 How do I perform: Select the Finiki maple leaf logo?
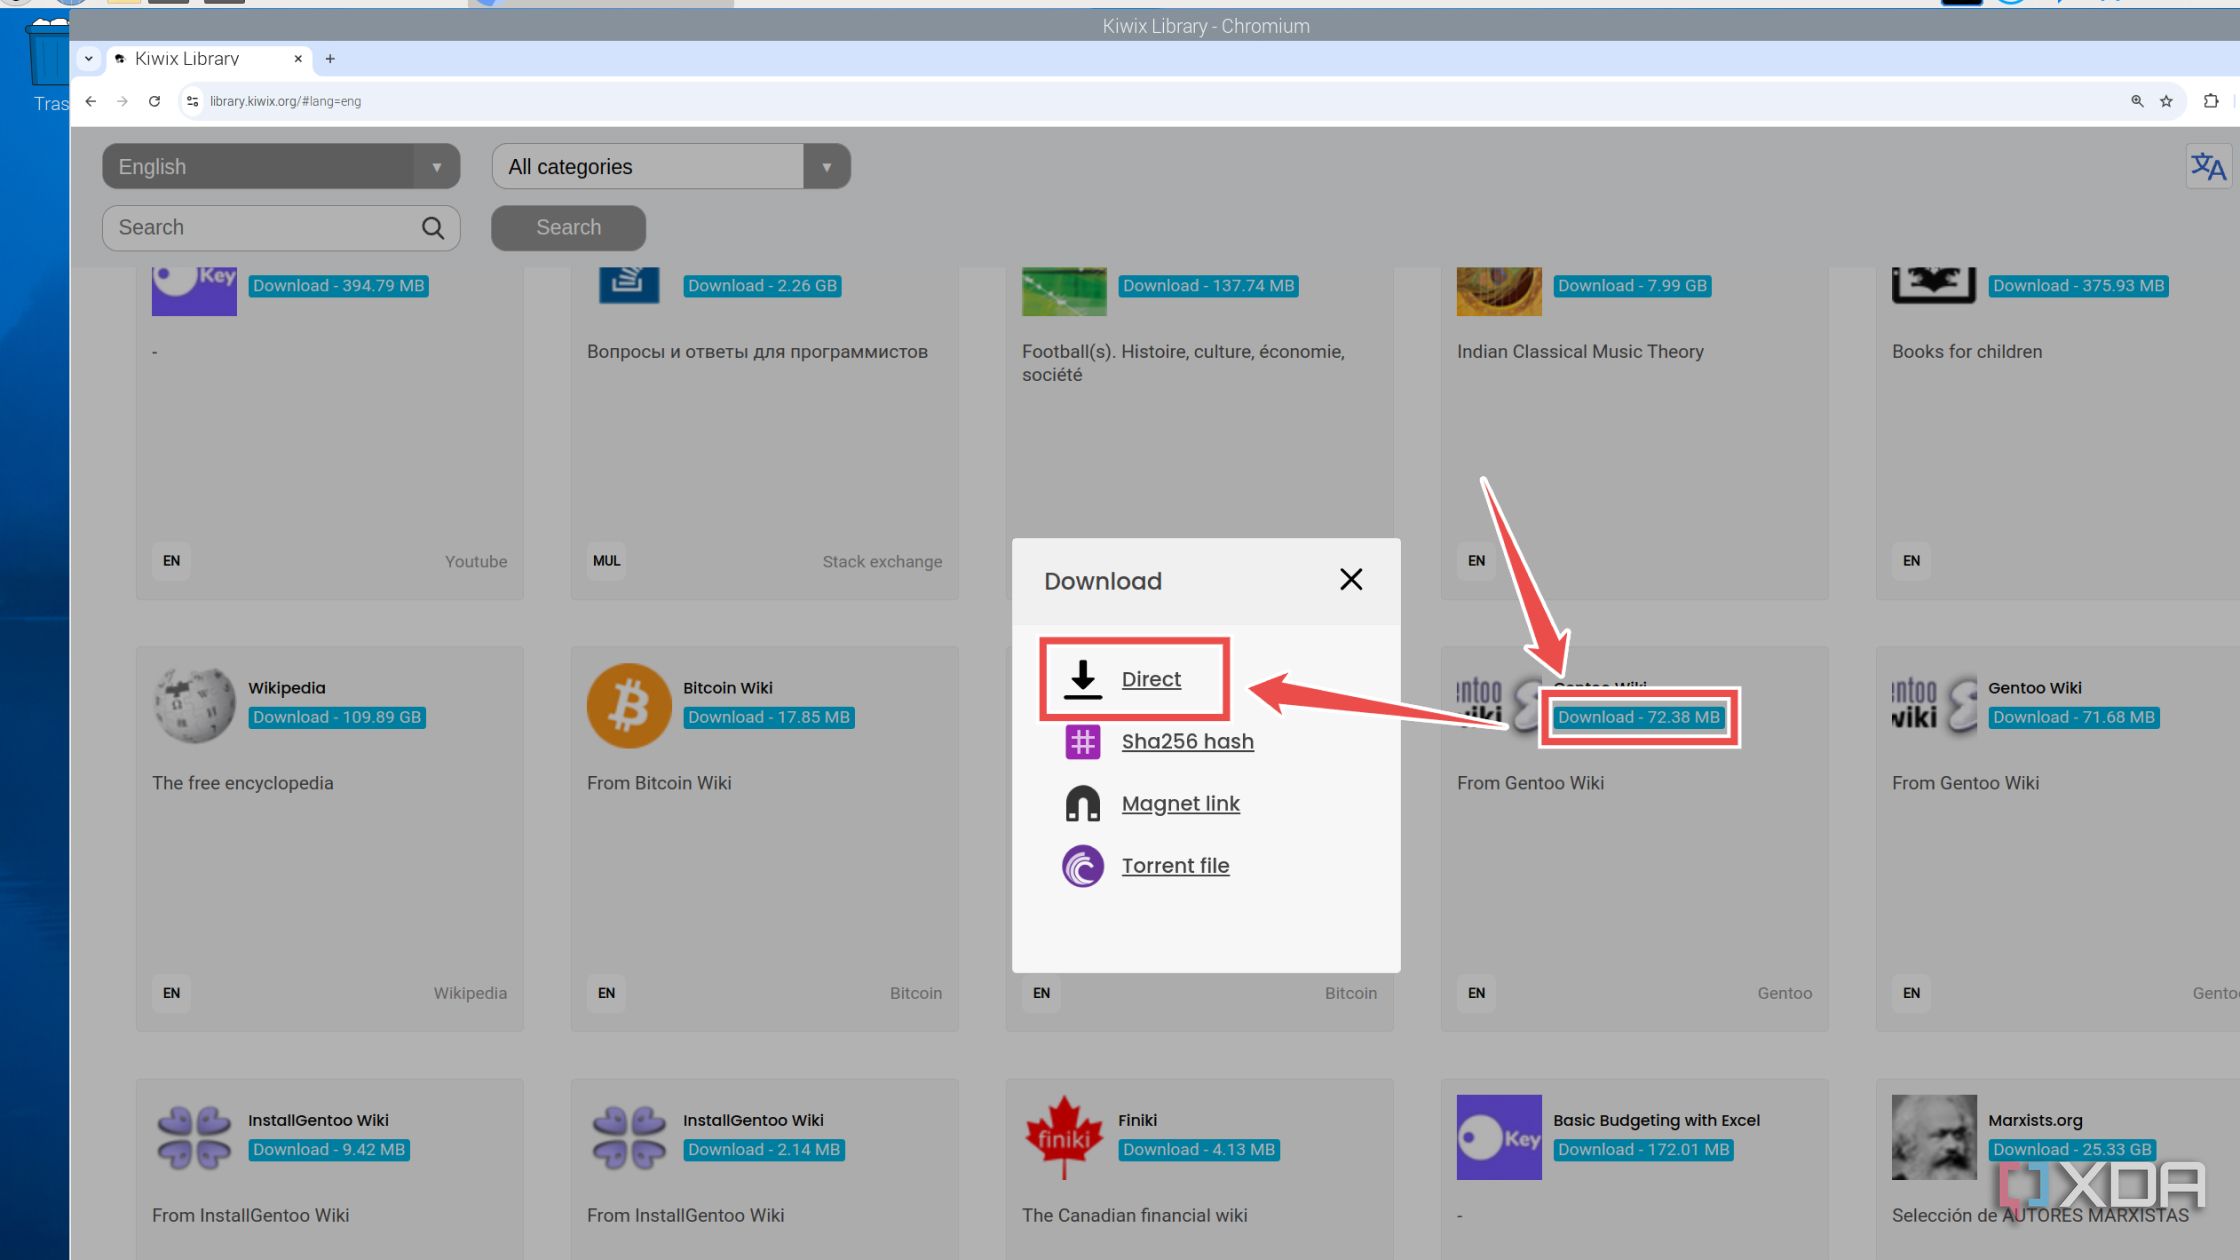[x=1063, y=1136]
